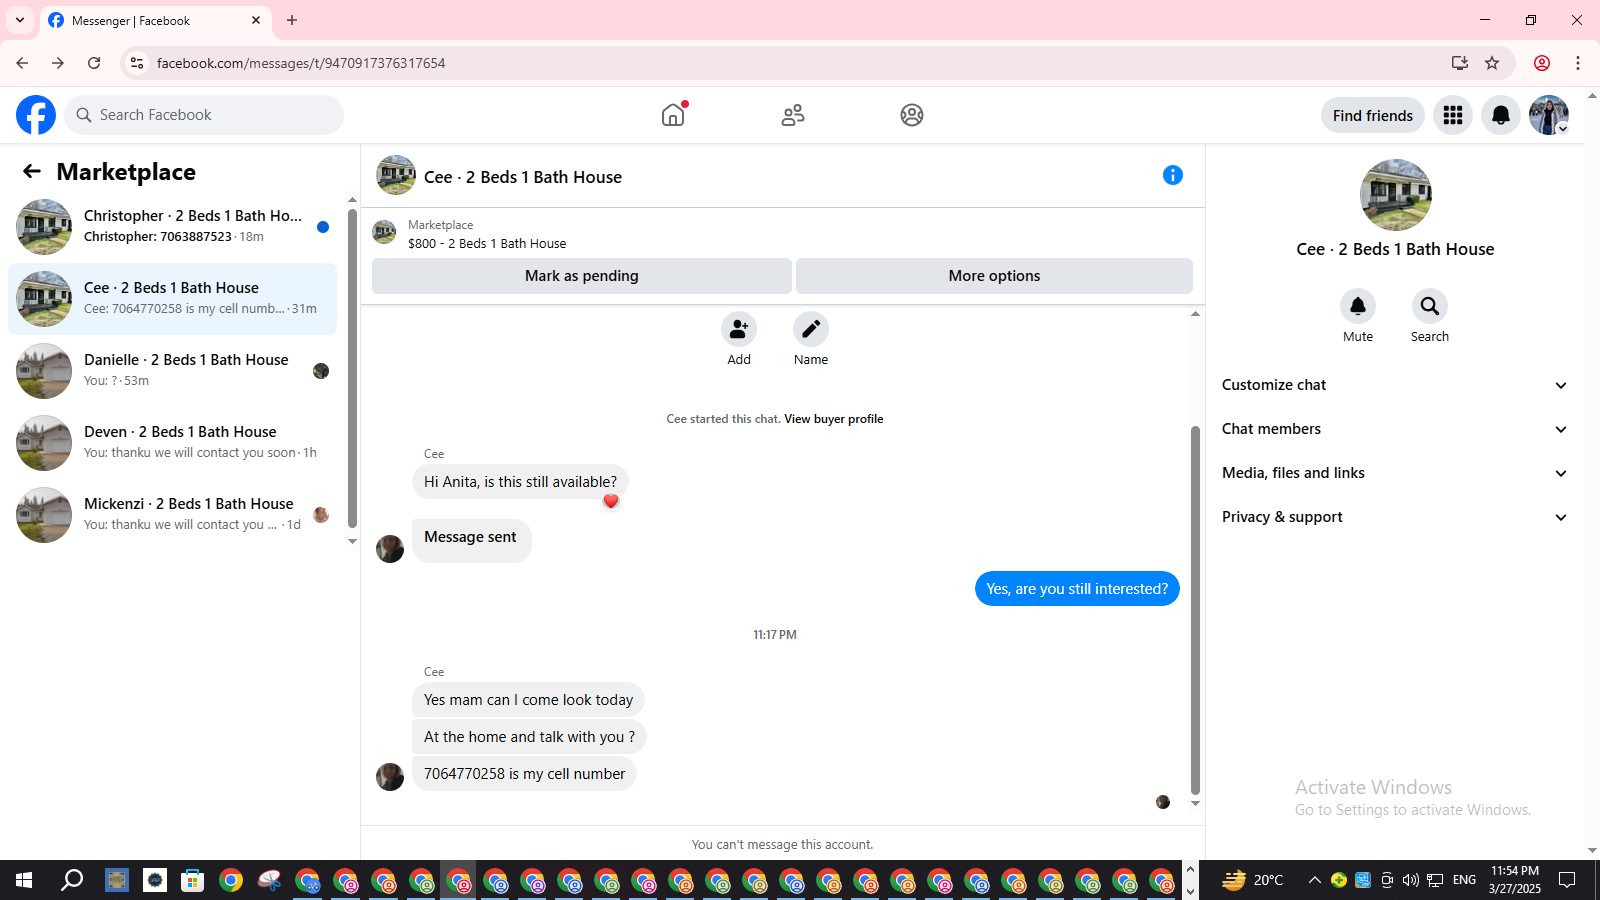Click Mark as pending

tap(582, 276)
